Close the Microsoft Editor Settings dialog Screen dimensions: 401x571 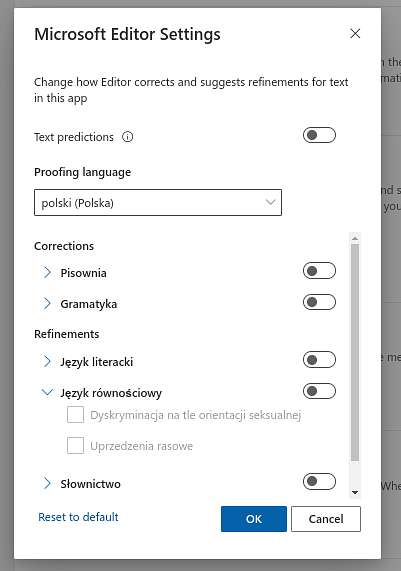pyautogui.click(x=355, y=34)
